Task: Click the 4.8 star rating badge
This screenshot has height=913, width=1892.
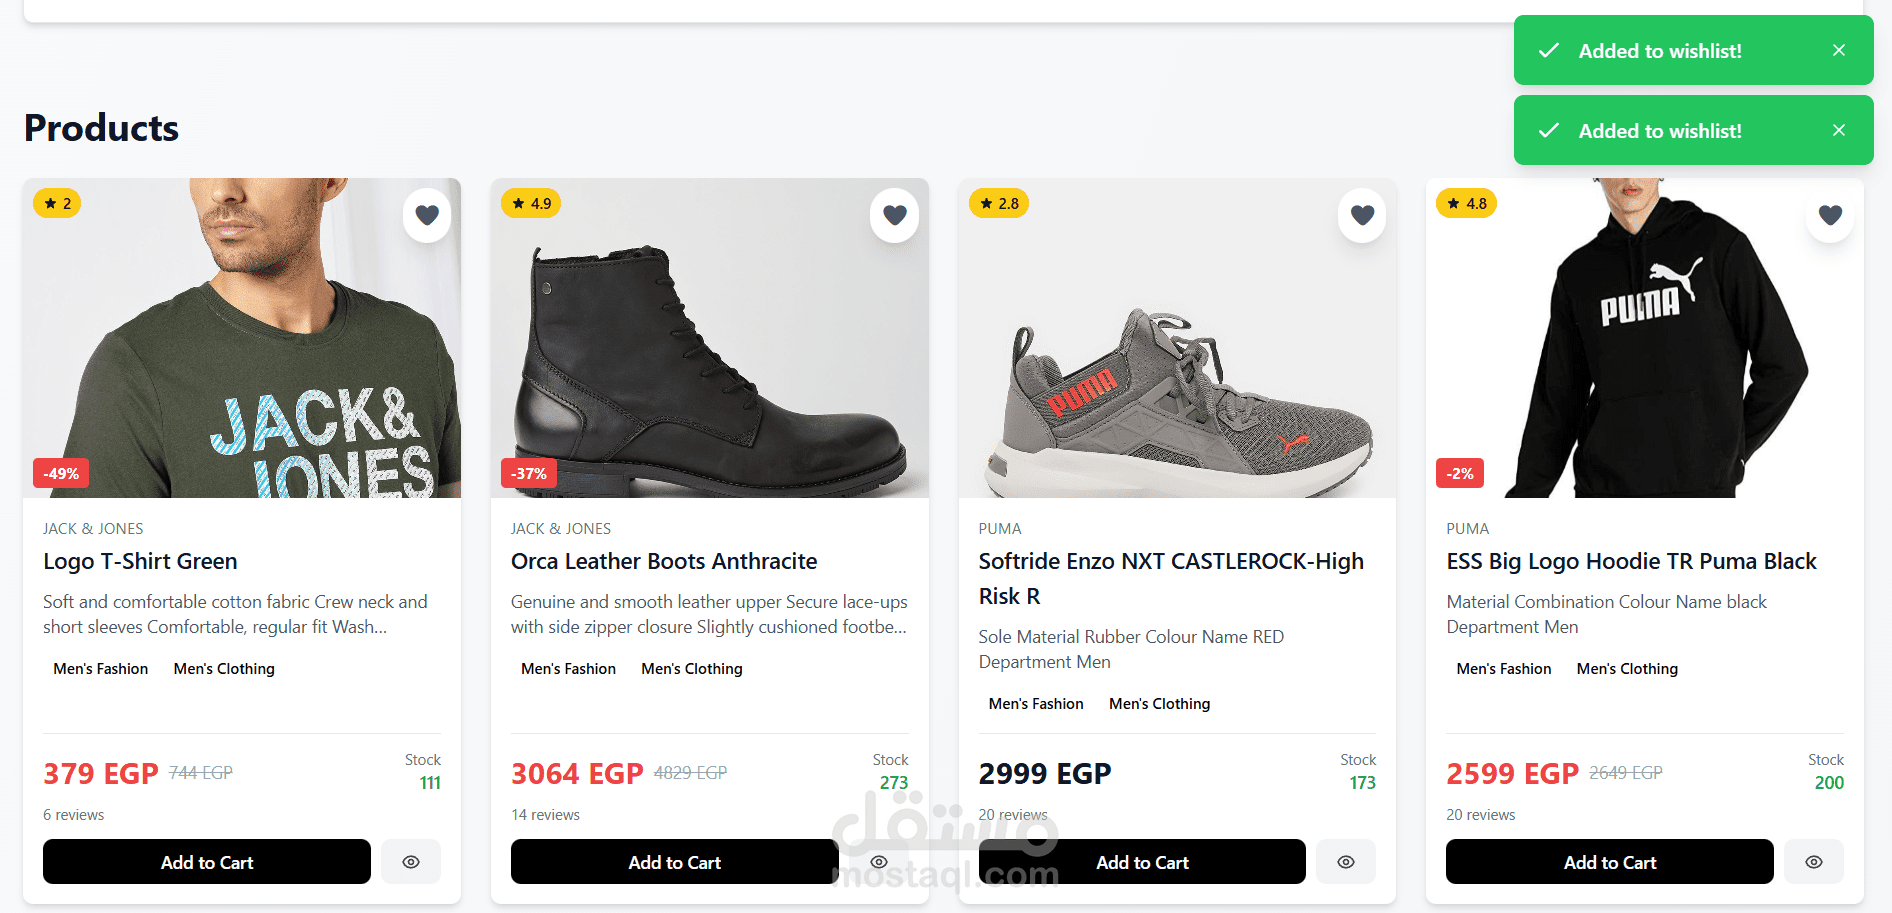Action: click(x=1466, y=204)
